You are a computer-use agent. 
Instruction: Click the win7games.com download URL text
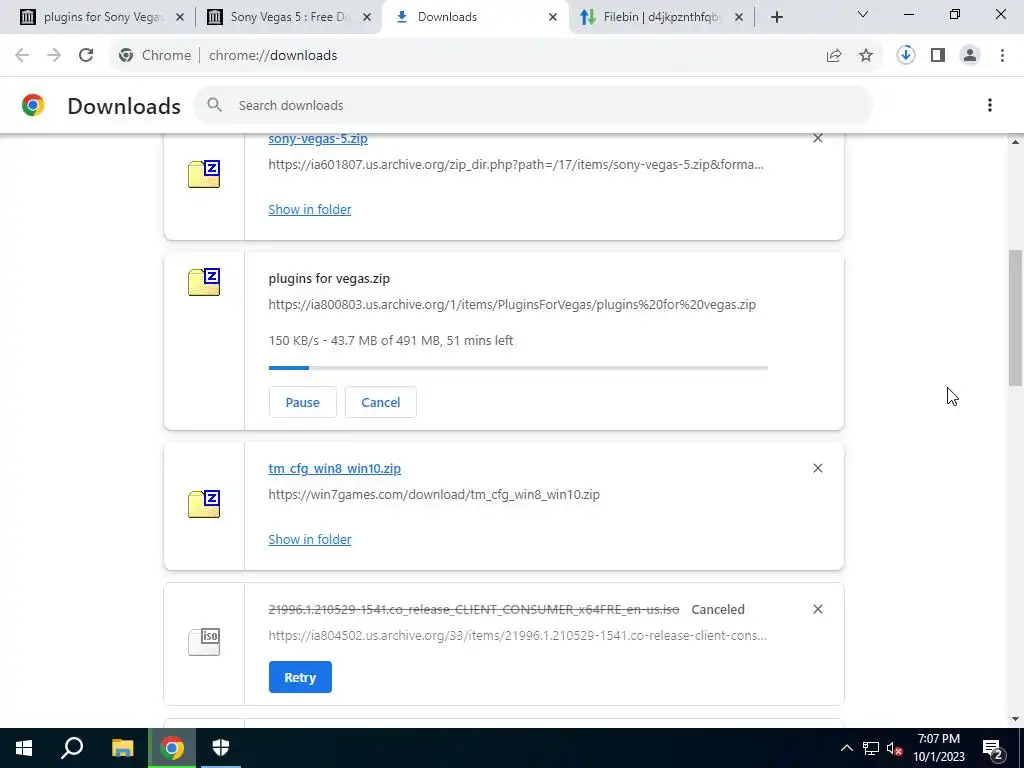tap(434, 494)
